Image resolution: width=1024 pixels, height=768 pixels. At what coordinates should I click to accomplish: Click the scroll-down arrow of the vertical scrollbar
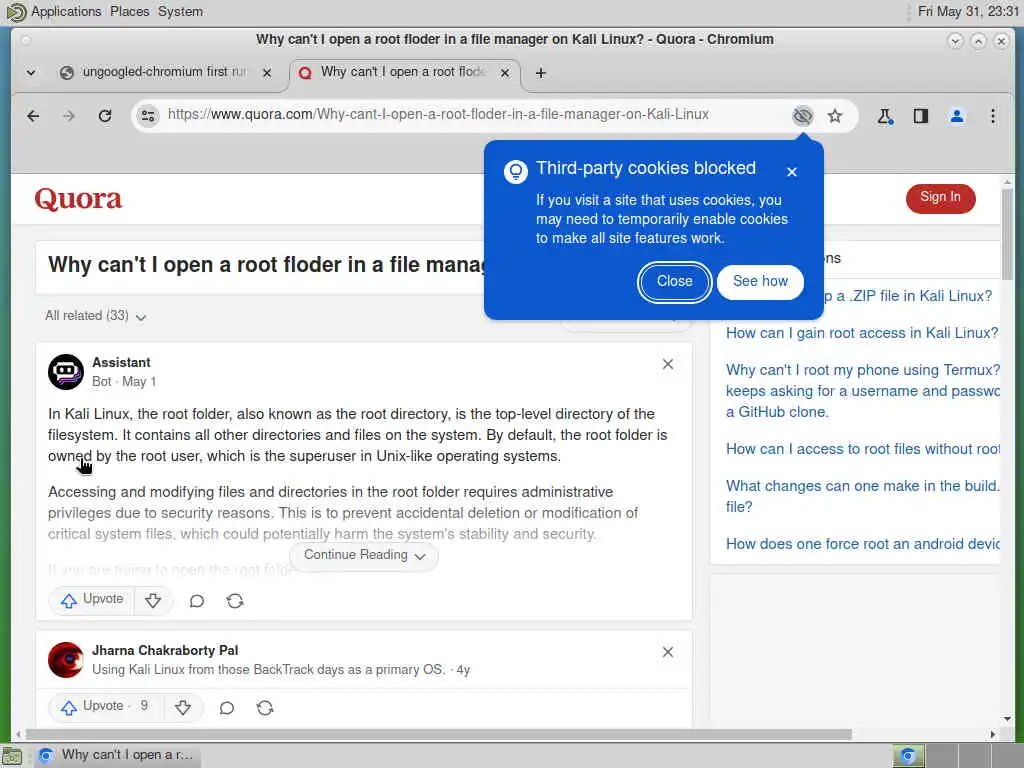(1007, 718)
